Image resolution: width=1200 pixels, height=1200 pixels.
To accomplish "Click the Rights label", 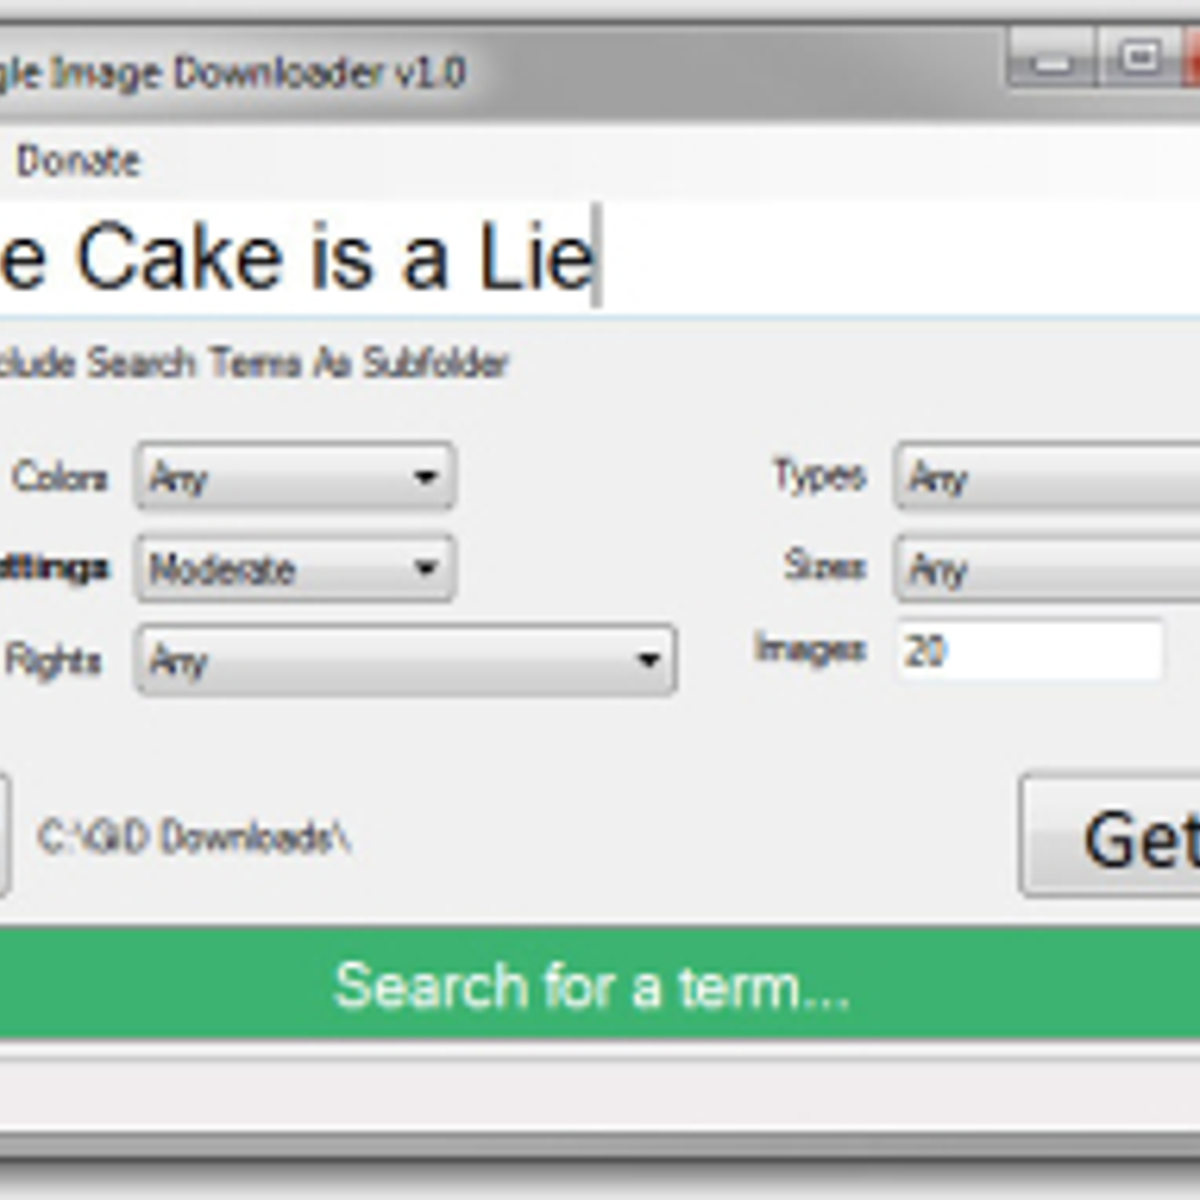I will pos(53,661).
